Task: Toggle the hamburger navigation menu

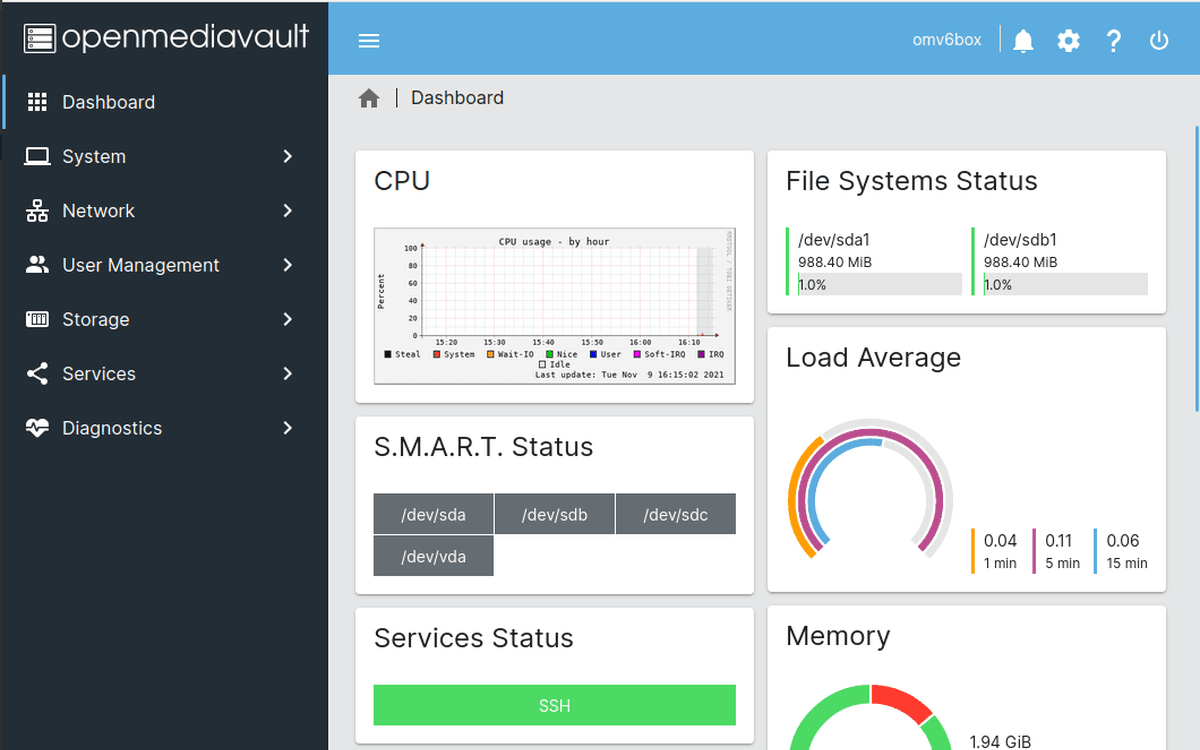Action: pos(369,41)
